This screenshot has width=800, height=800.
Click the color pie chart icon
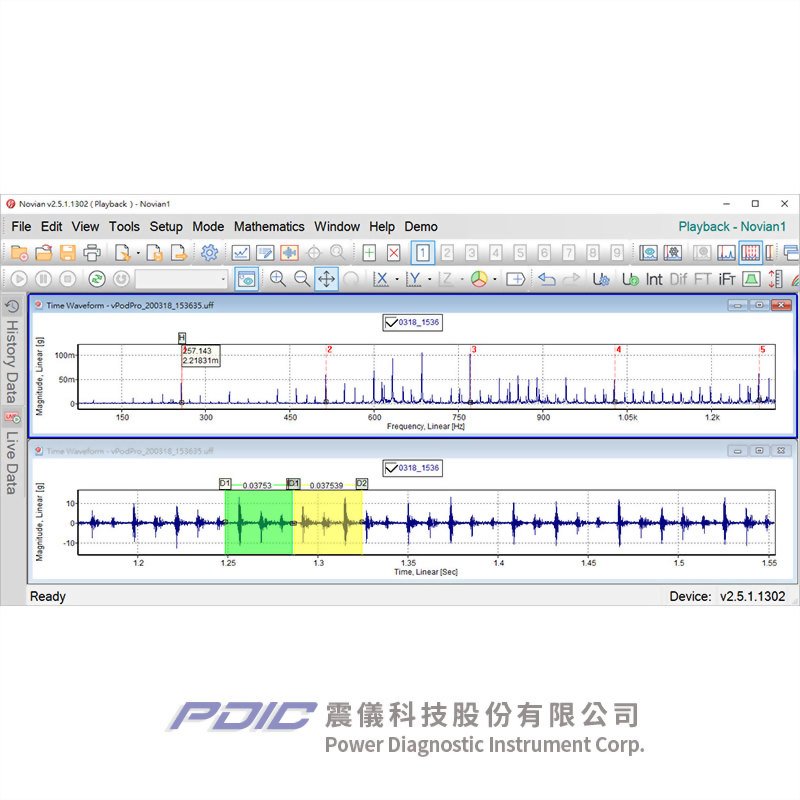click(x=479, y=279)
